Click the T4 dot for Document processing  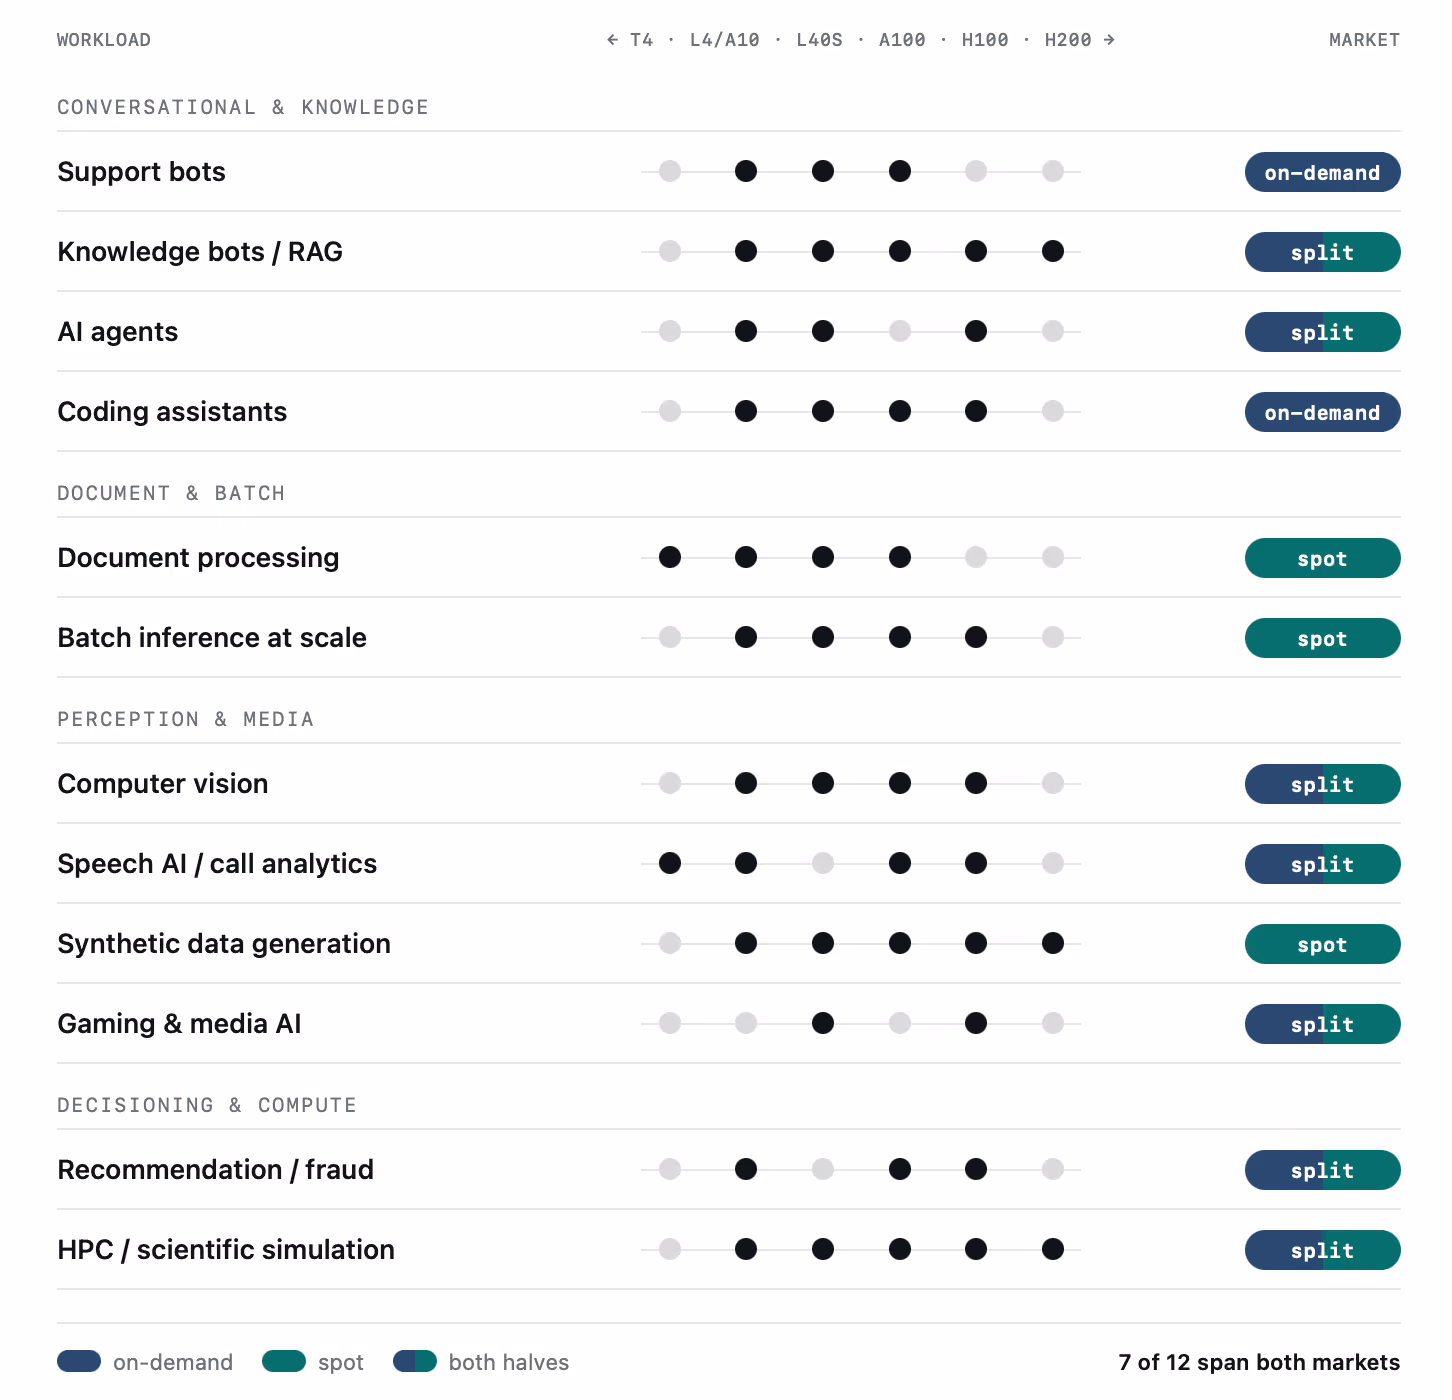click(x=670, y=557)
